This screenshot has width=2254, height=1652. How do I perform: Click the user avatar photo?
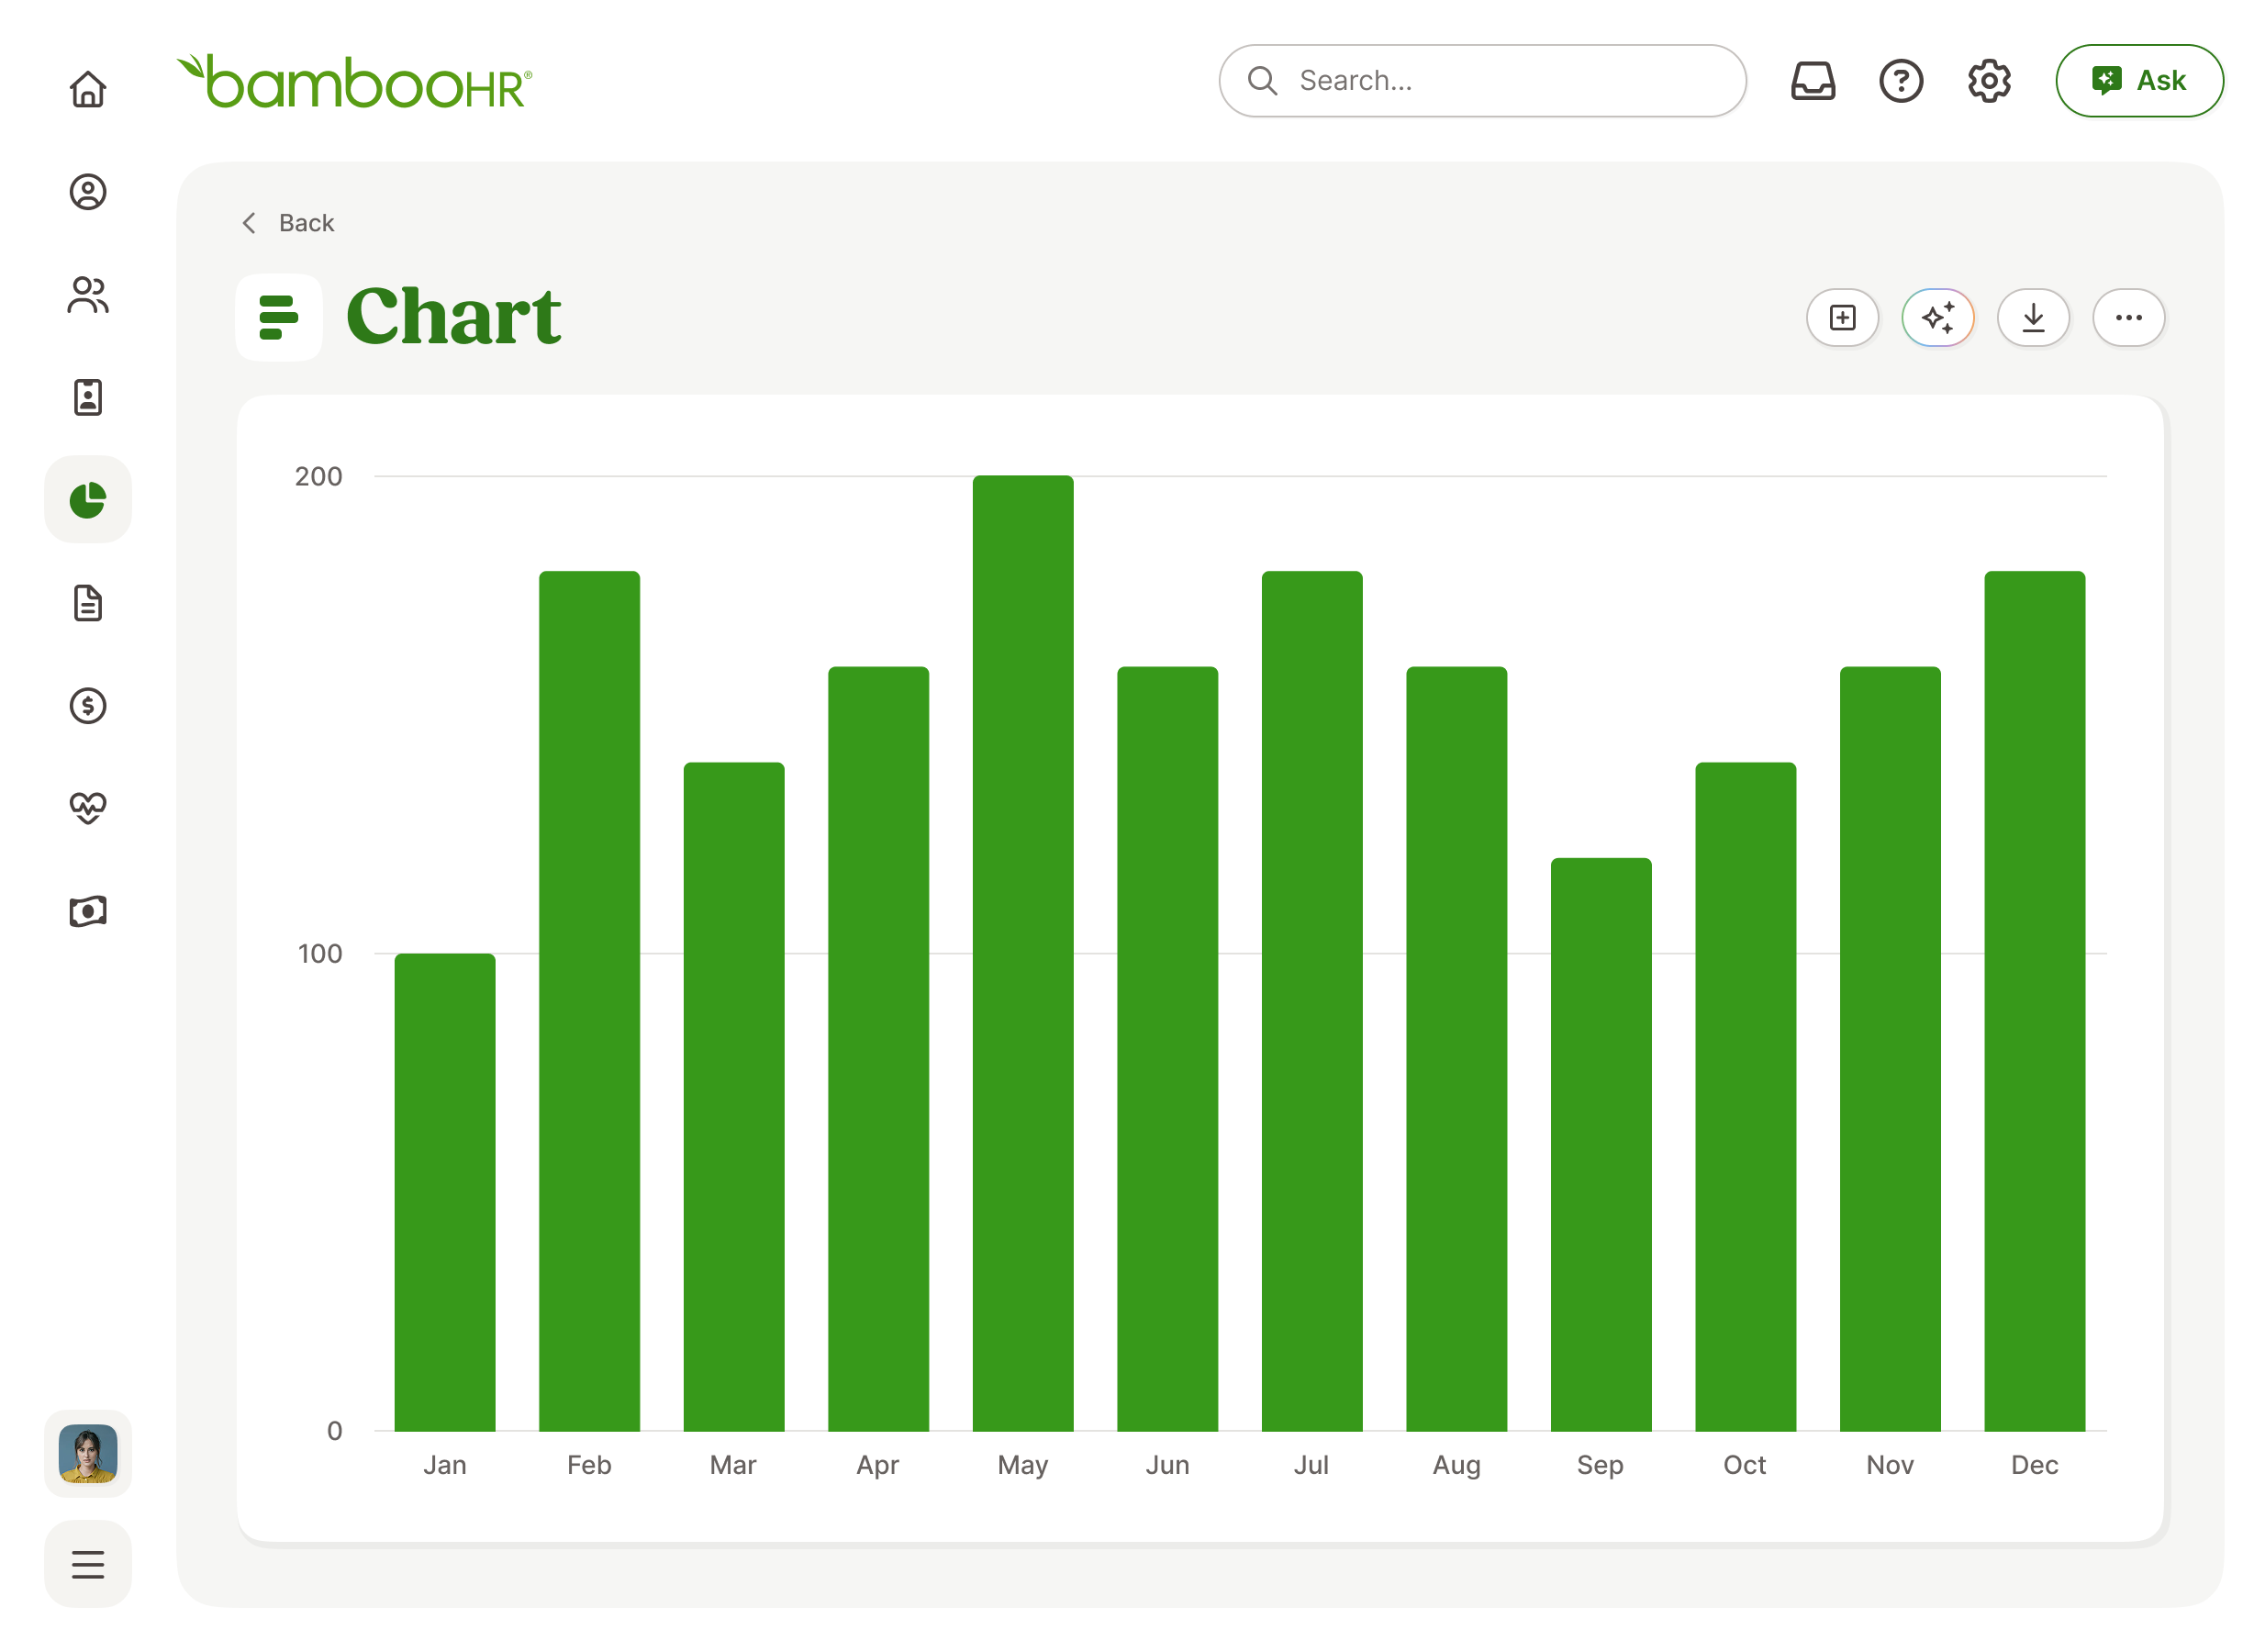(88, 1454)
